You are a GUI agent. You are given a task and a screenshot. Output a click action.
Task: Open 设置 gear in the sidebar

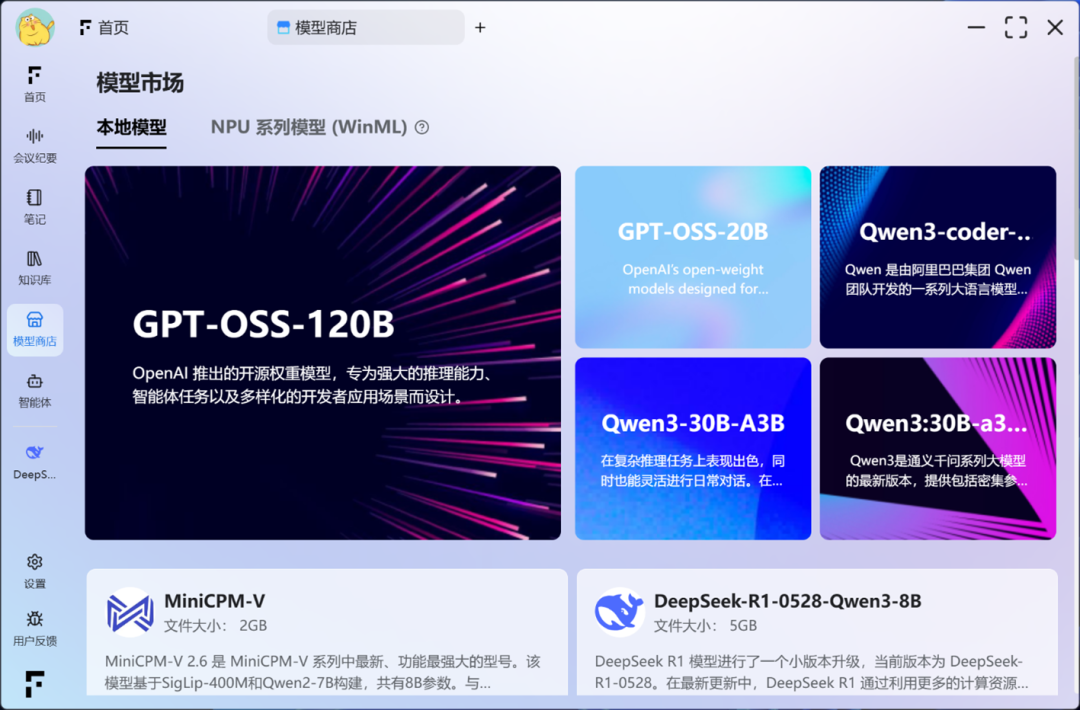coord(34,572)
